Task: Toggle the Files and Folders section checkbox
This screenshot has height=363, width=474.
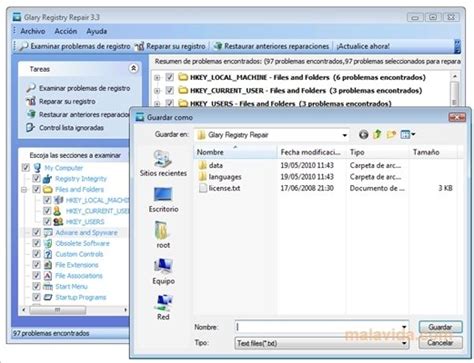Action: tap(36, 189)
